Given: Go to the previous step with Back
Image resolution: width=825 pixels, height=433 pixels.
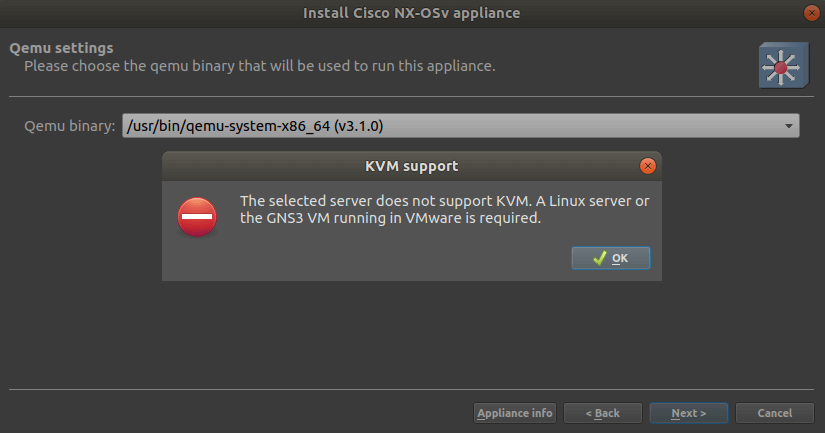Looking at the screenshot, I should point(602,413).
